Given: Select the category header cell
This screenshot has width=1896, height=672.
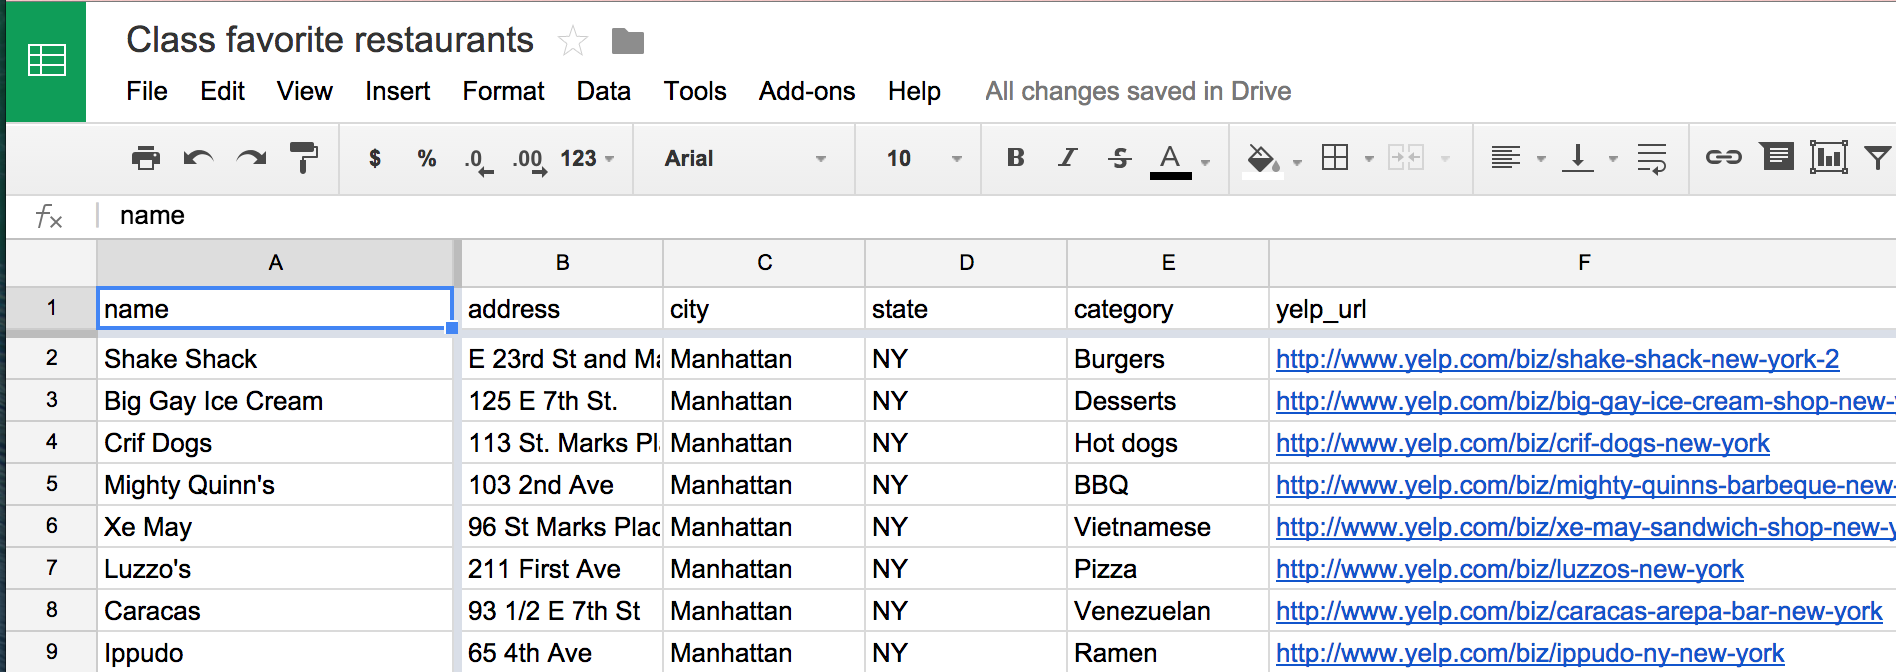Looking at the screenshot, I should point(1168,309).
